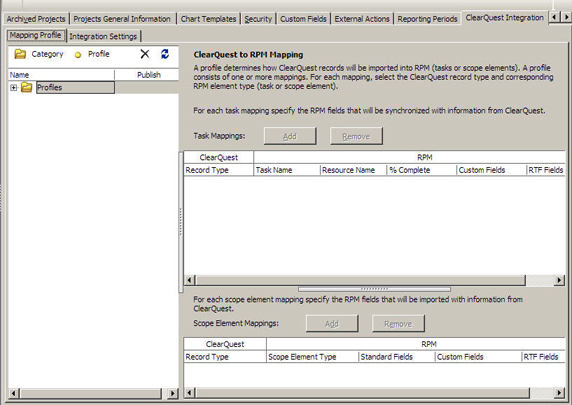This screenshot has height=405, width=572.
Task: Click the Profiles folder icon in the tree
Action: pyautogui.click(x=26, y=88)
